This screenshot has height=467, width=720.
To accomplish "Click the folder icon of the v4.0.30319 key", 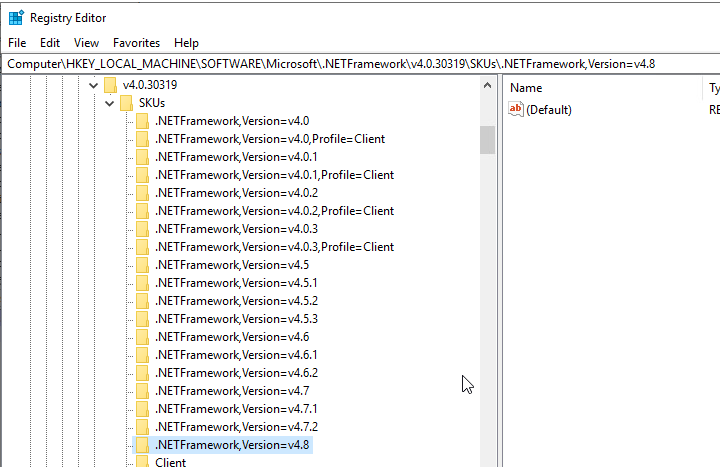I will click(x=110, y=85).
